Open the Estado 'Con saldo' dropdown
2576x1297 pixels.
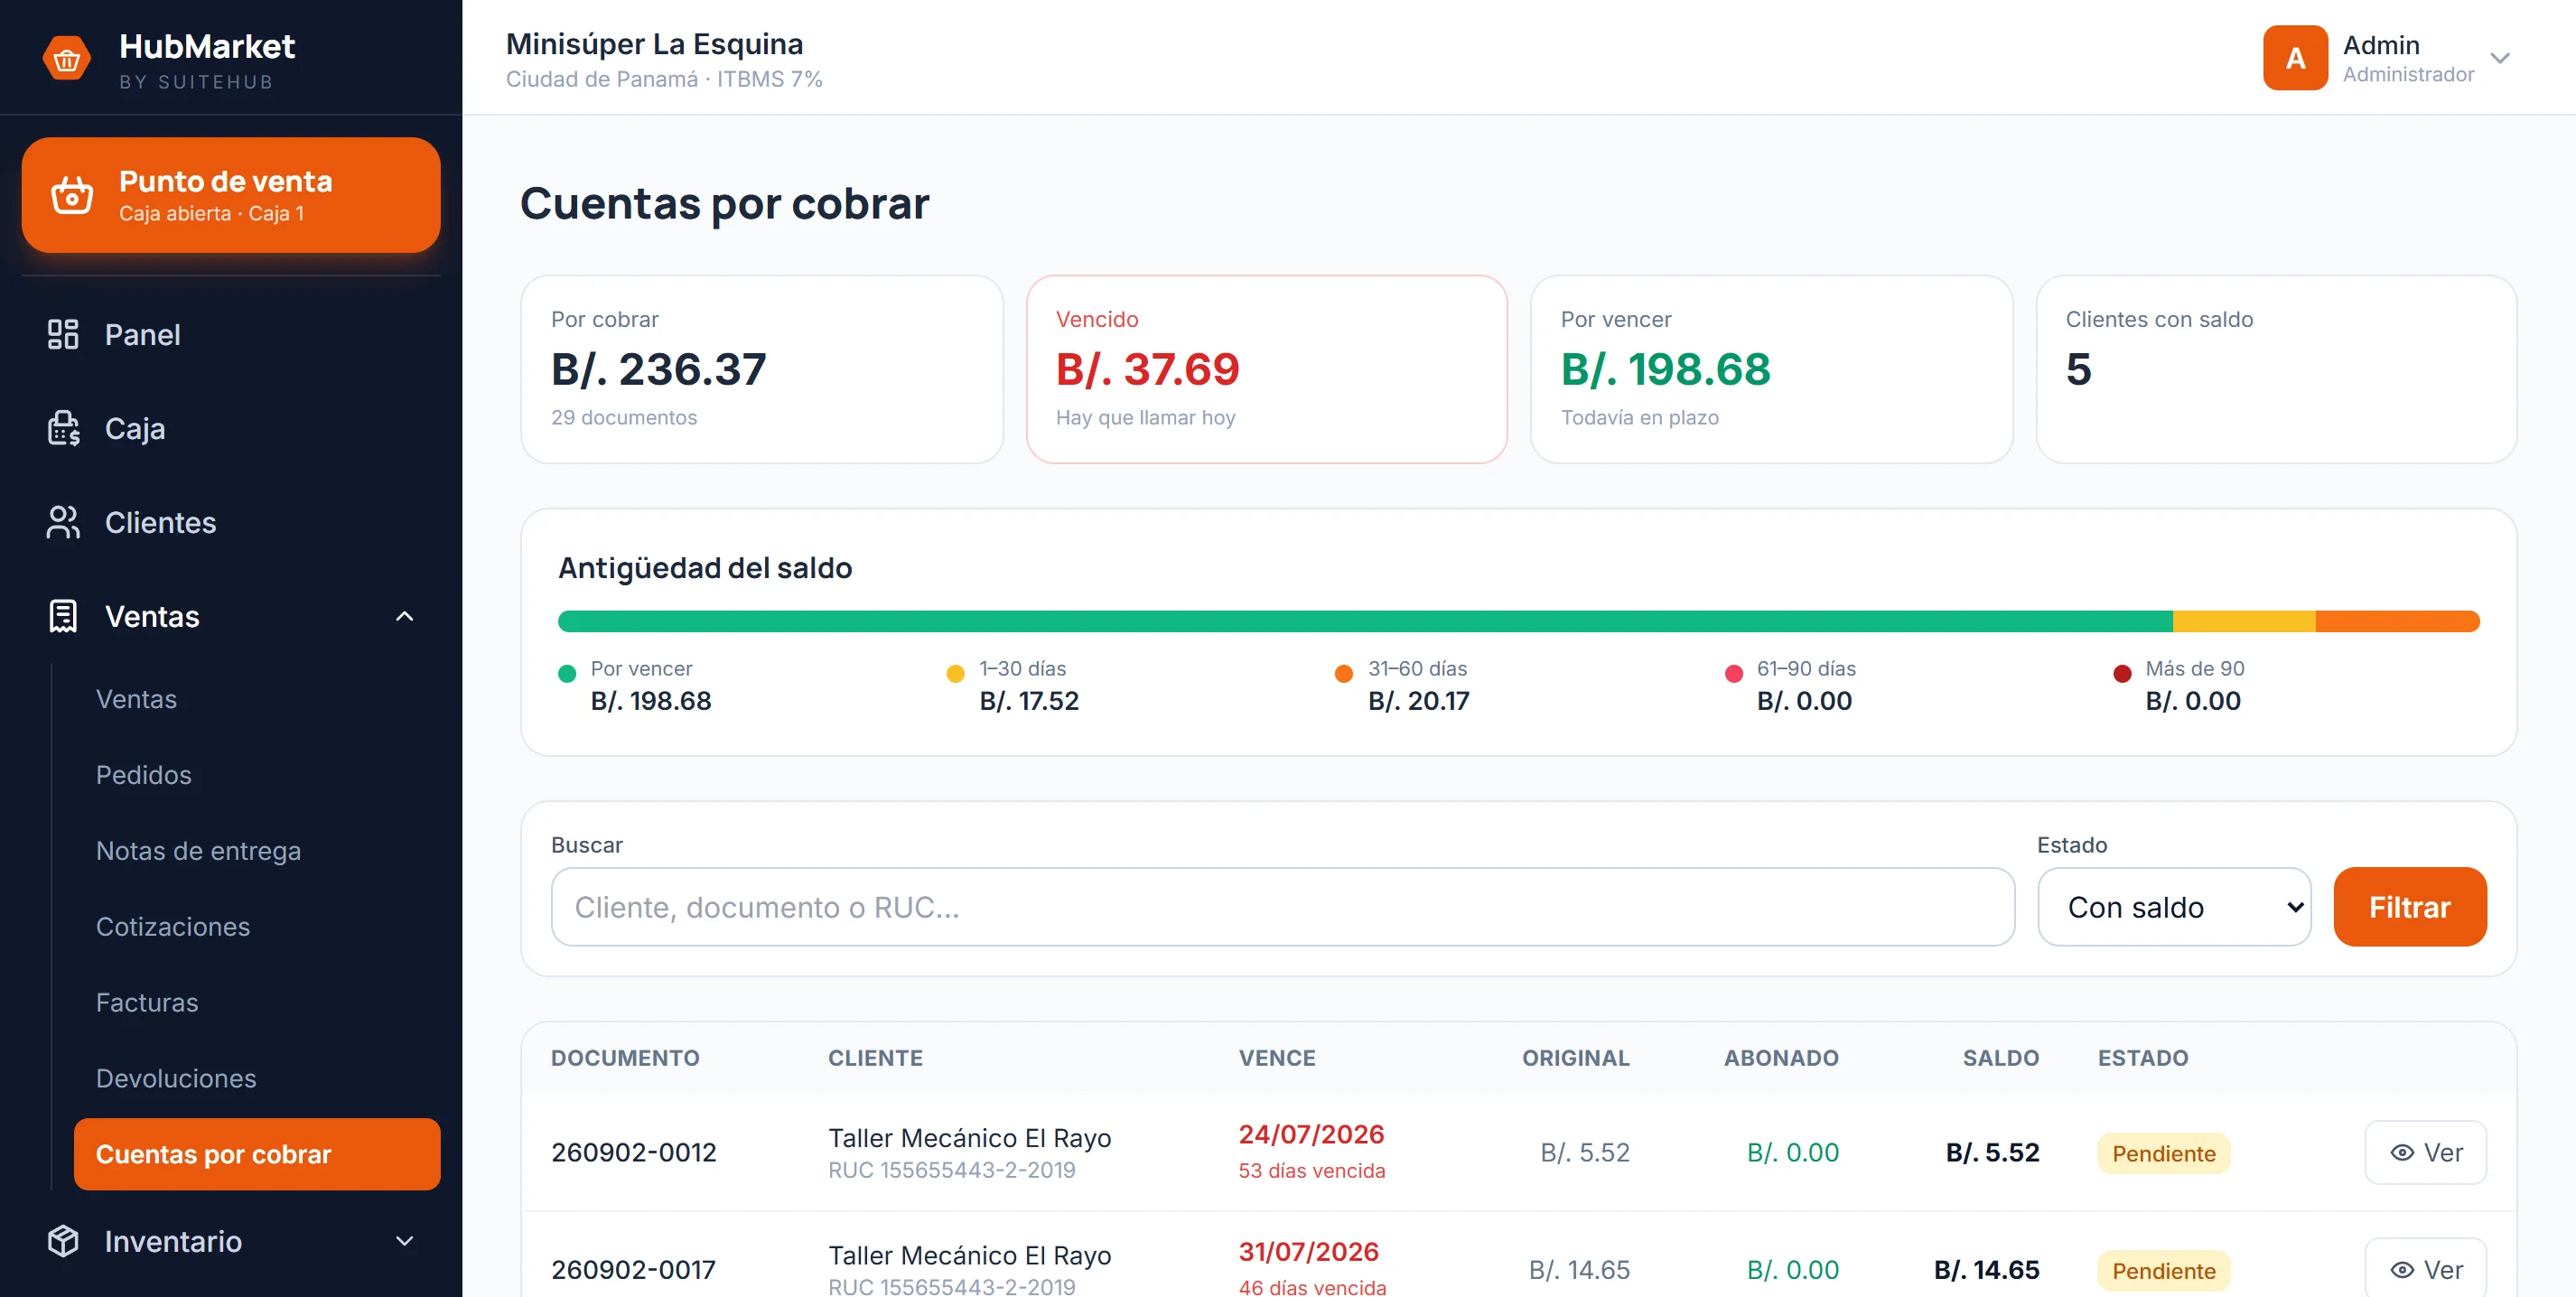coord(2174,907)
